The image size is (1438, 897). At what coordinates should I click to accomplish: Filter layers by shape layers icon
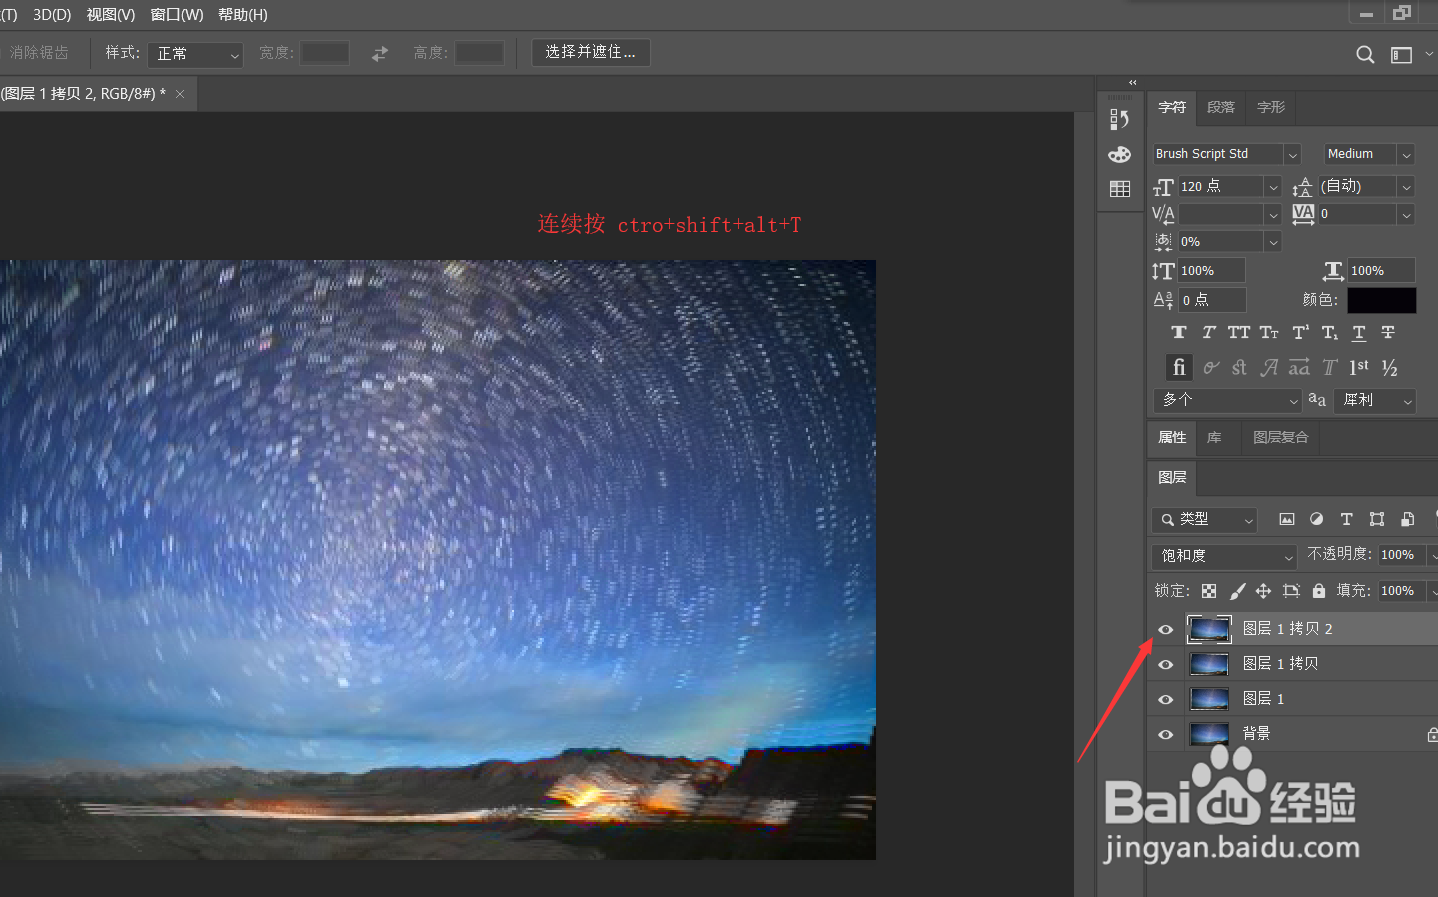[x=1377, y=519]
